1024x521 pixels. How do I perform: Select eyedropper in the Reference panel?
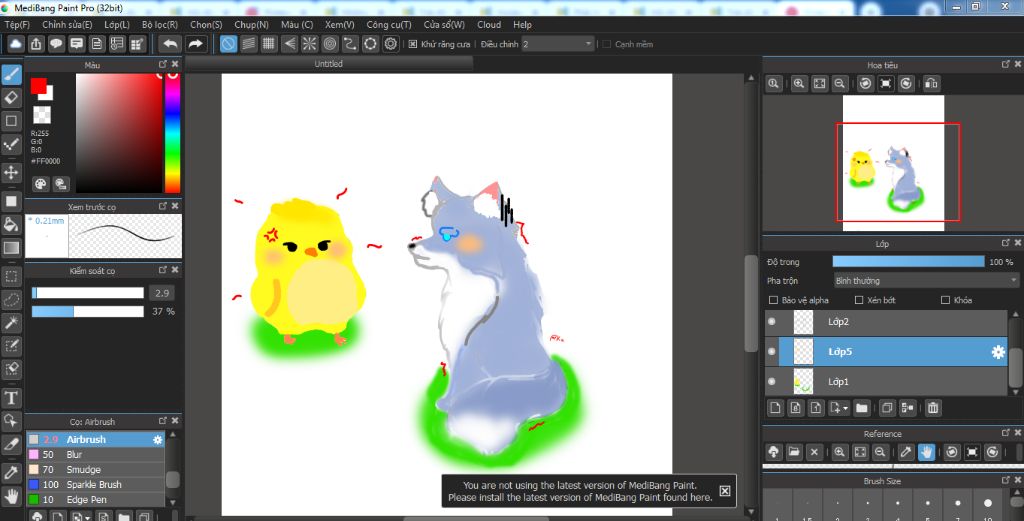(x=906, y=452)
